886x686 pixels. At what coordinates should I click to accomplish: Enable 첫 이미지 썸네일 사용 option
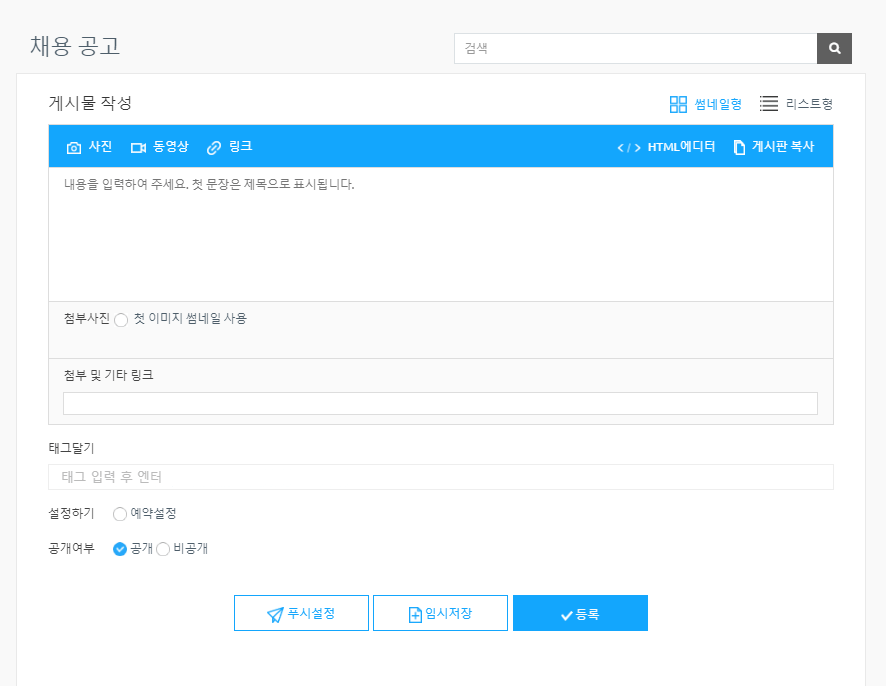[x=121, y=320]
